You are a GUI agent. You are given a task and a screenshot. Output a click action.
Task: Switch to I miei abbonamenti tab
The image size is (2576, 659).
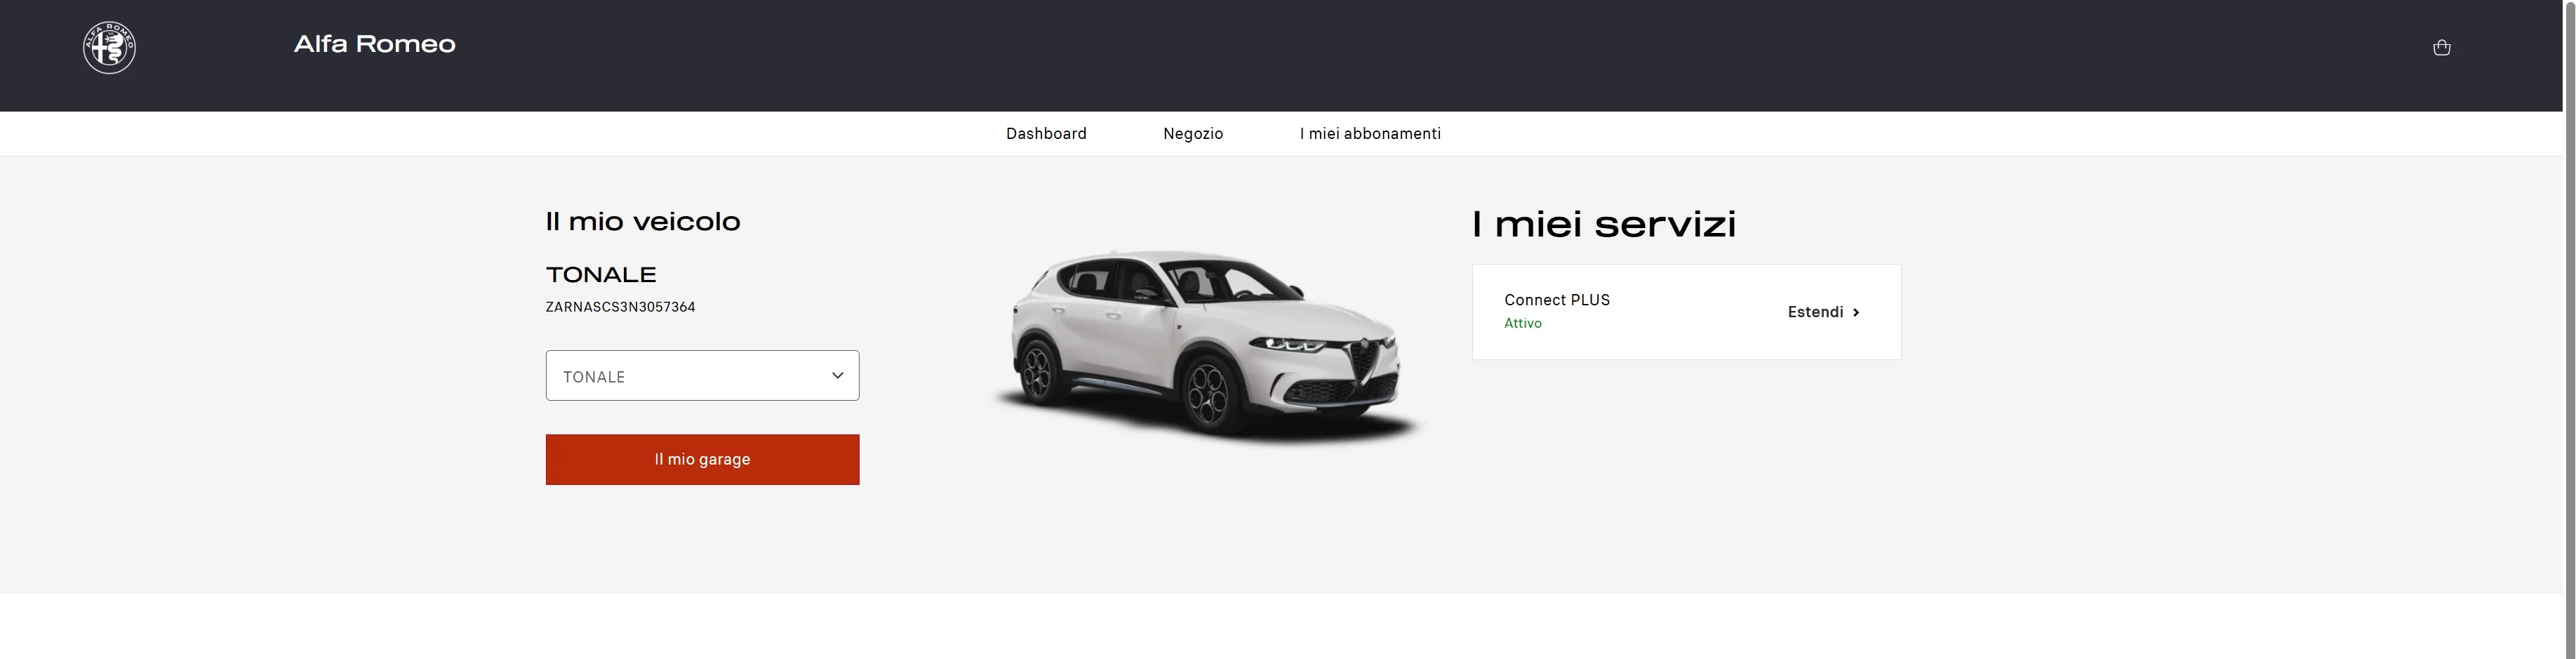pos(1370,133)
